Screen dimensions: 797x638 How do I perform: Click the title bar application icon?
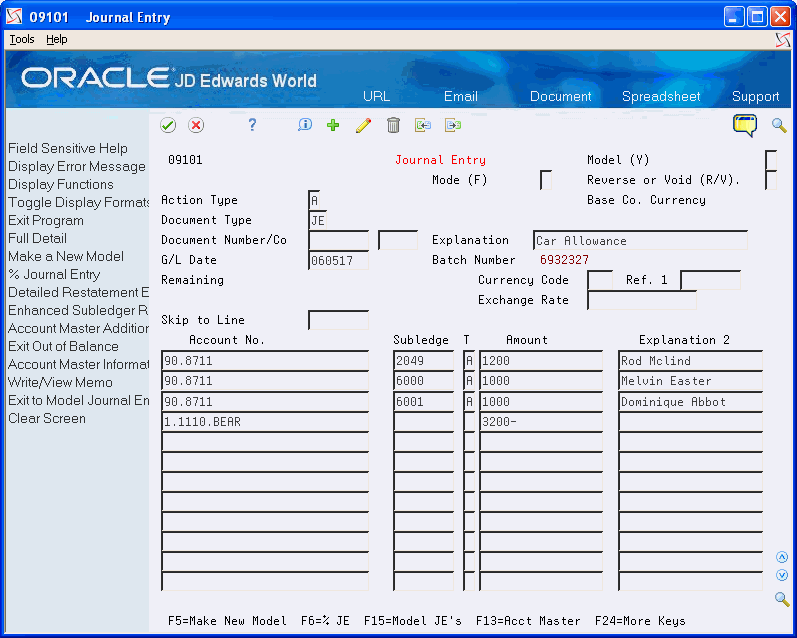click(x=14, y=17)
